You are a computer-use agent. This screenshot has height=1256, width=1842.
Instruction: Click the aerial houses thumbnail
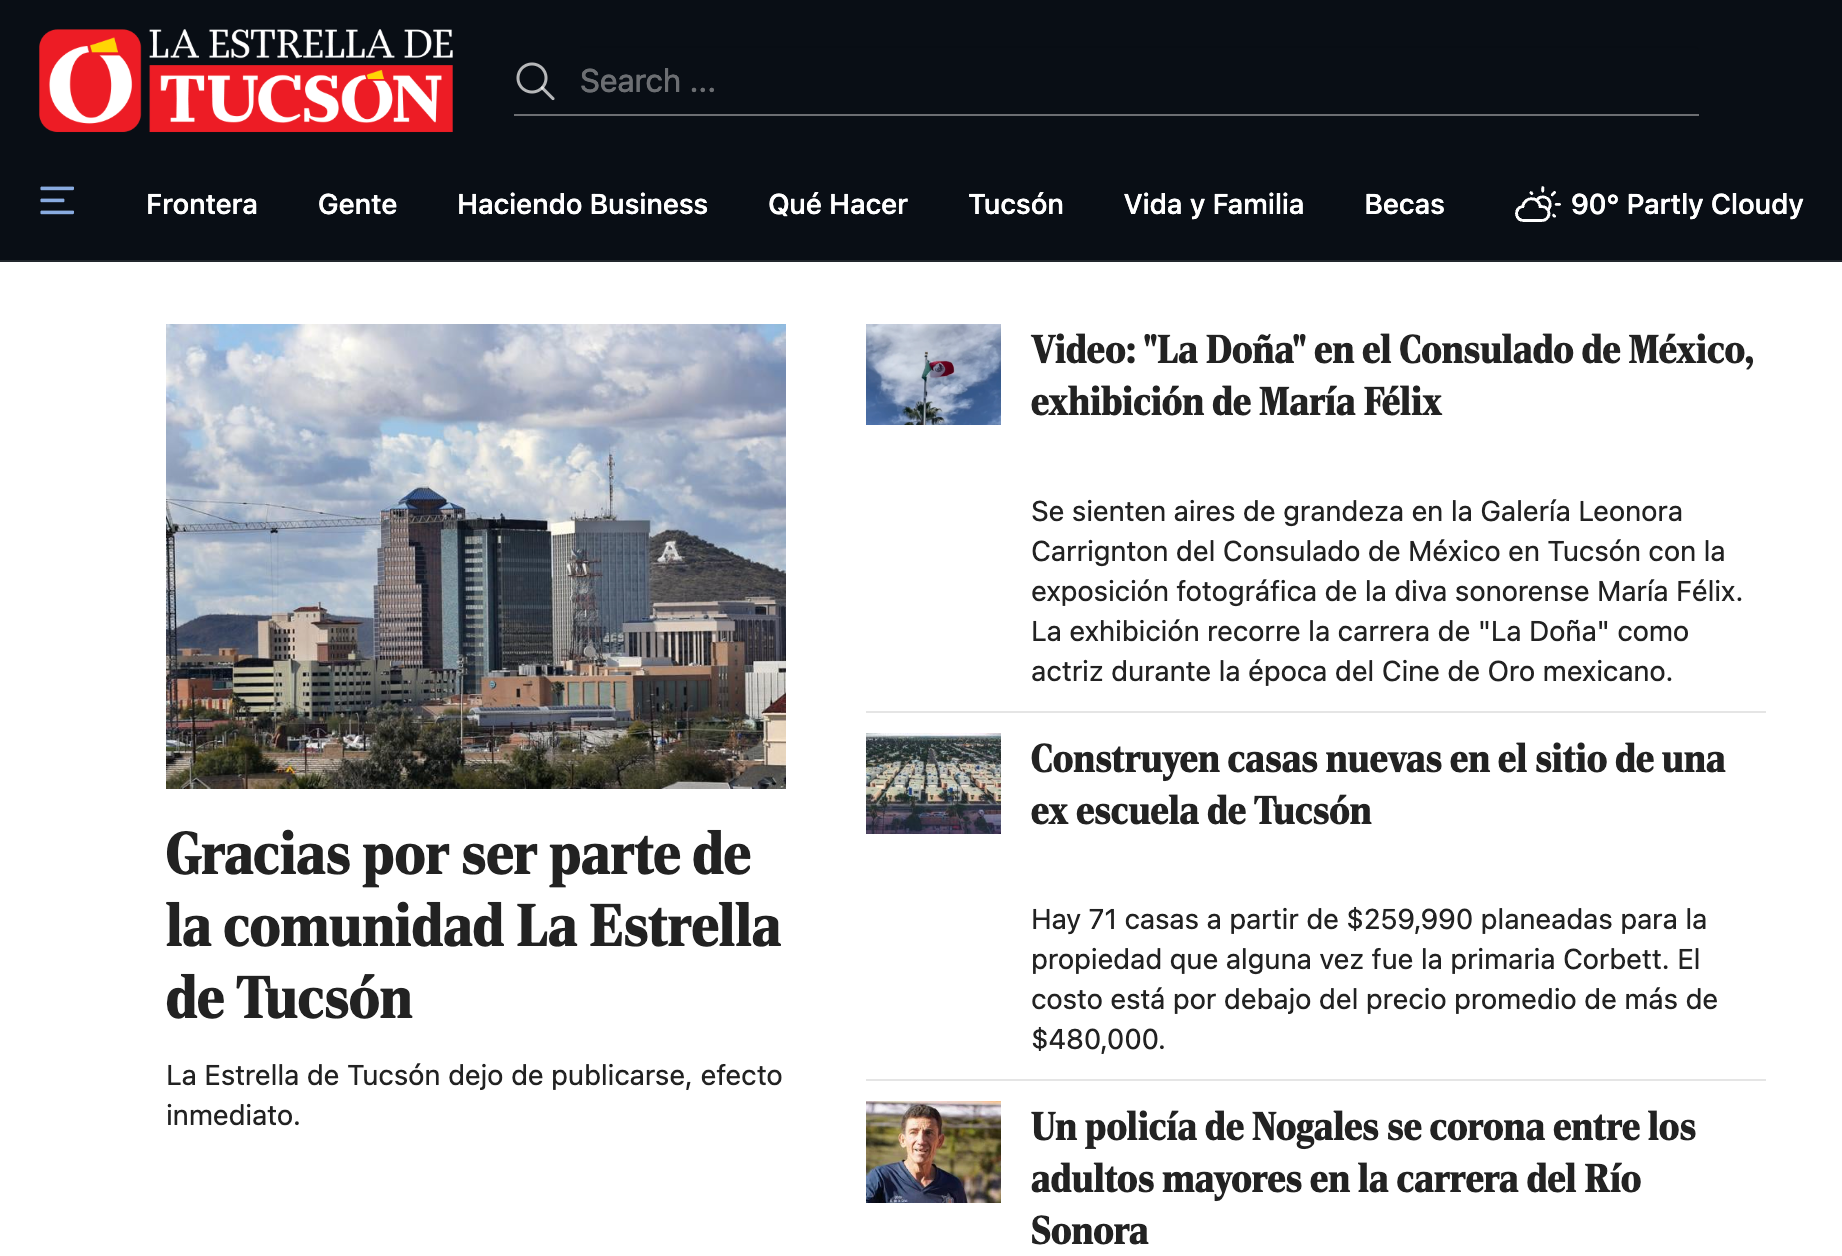click(933, 783)
